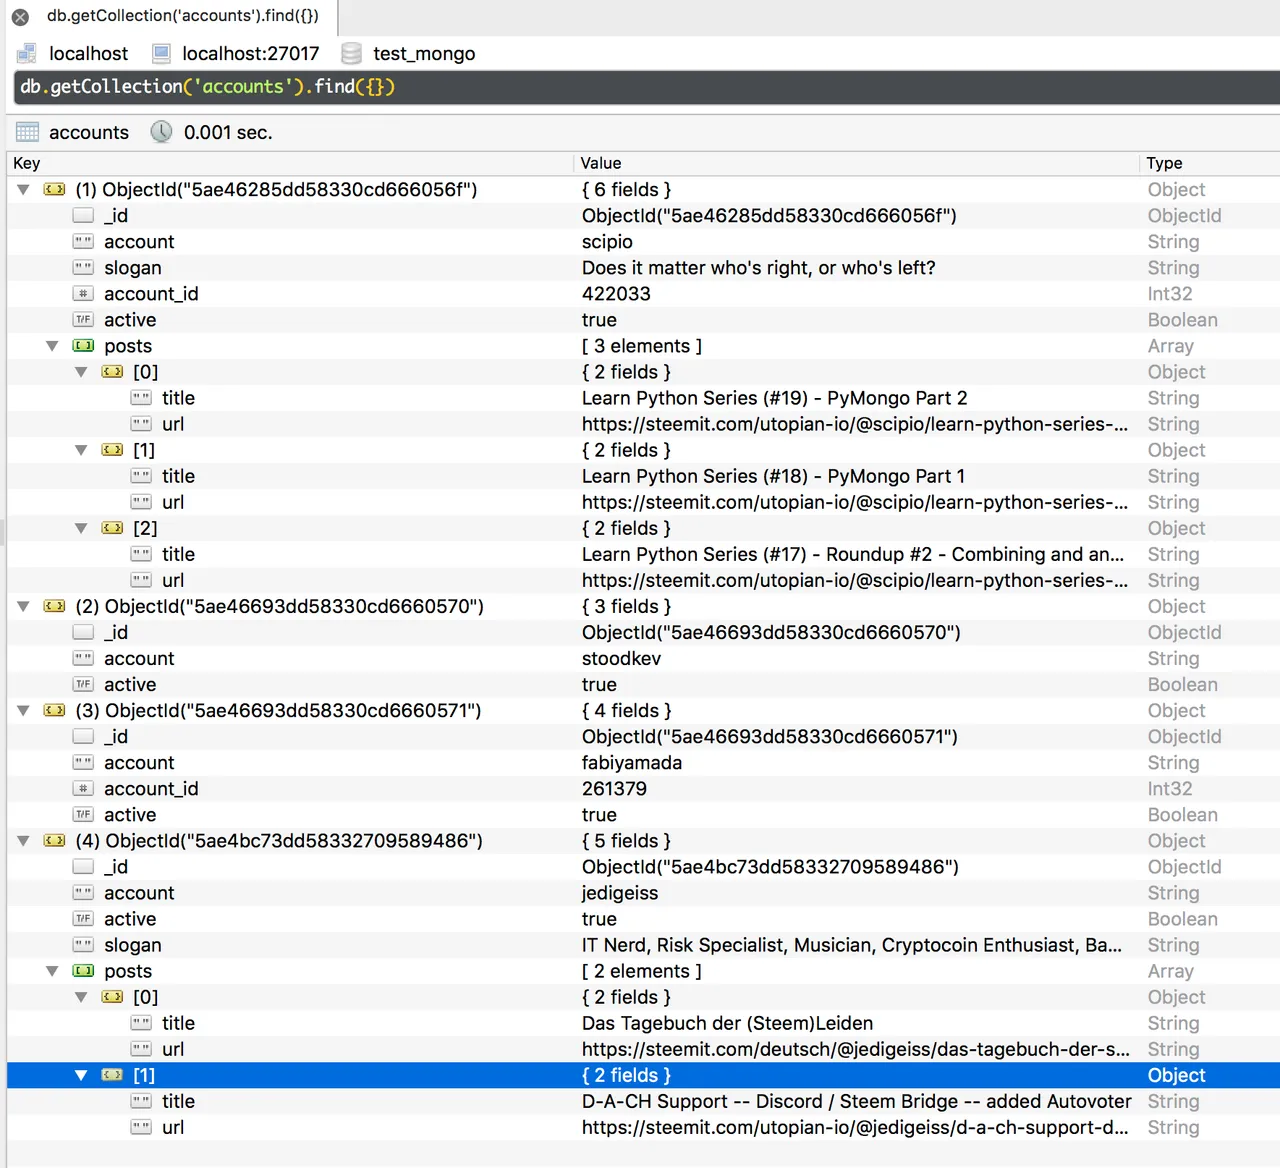Select the 'localhost:27017' label
Image resolution: width=1280 pixels, height=1168 pixels.
tap(251, 53)
